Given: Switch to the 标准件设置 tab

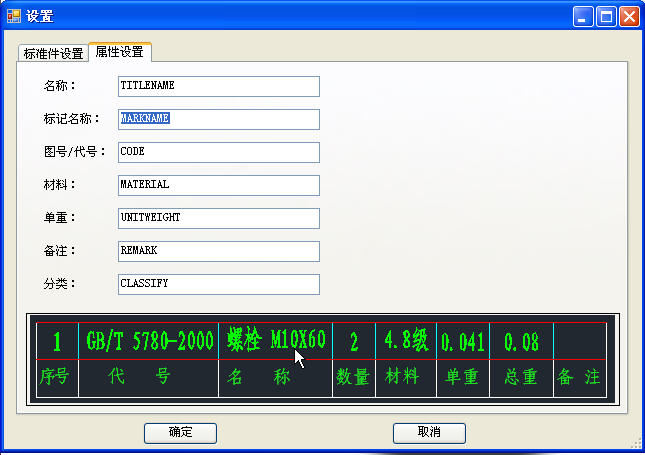Looking at the screenshot, I should [54, 53].
